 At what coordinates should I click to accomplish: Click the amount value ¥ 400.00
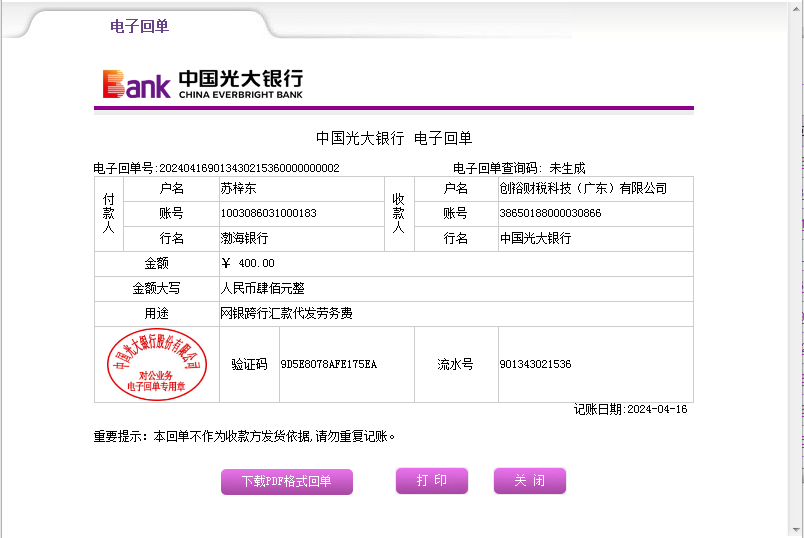tap(247, 263)
